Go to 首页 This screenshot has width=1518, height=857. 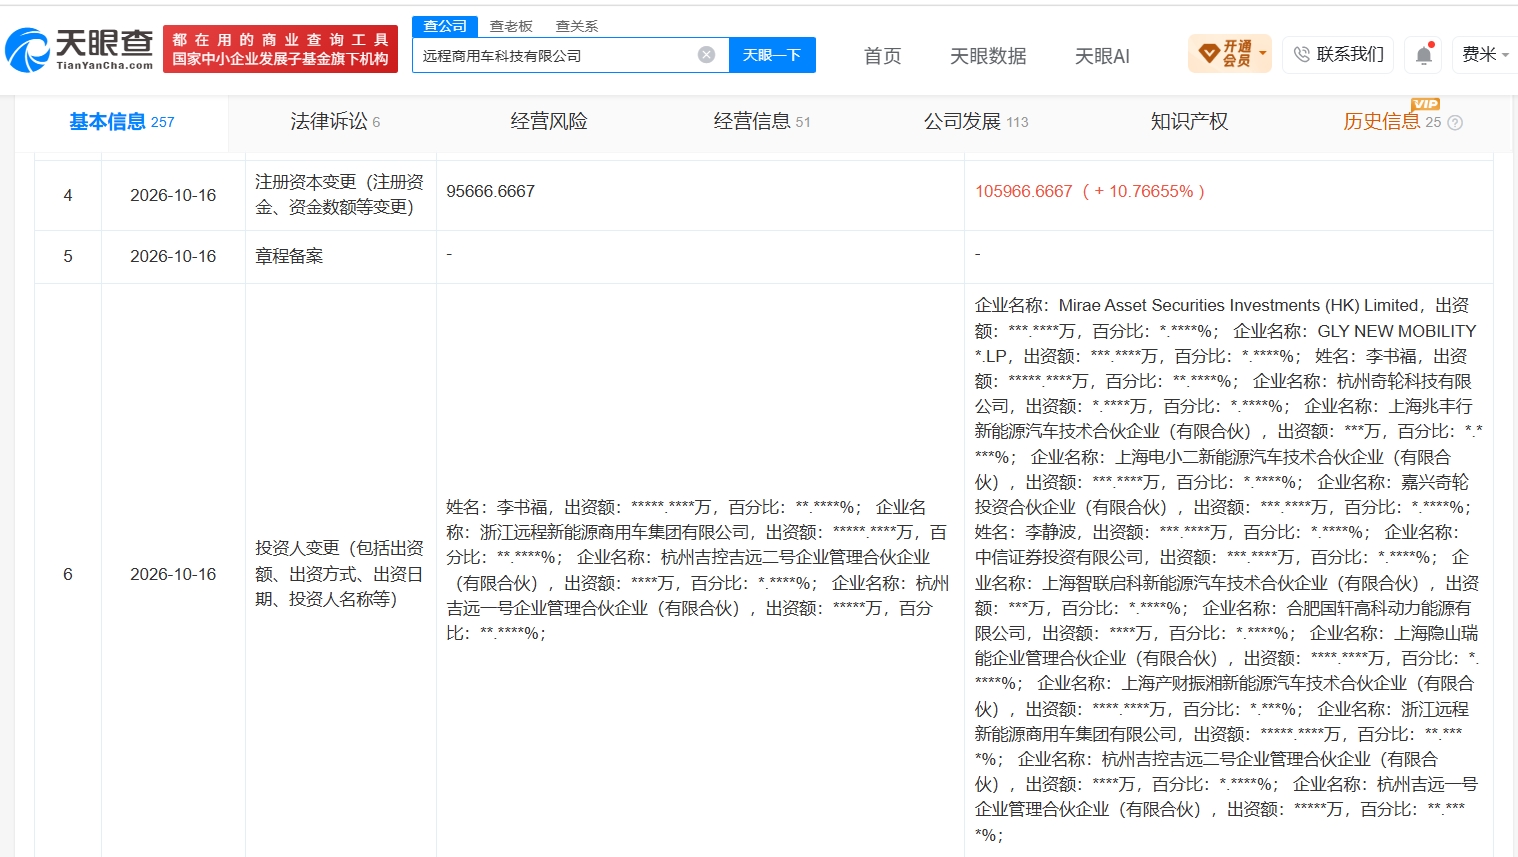pos(882,56)
